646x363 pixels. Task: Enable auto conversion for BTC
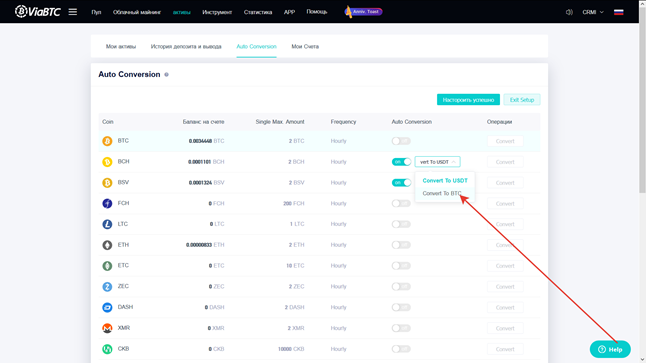[401, 141]
